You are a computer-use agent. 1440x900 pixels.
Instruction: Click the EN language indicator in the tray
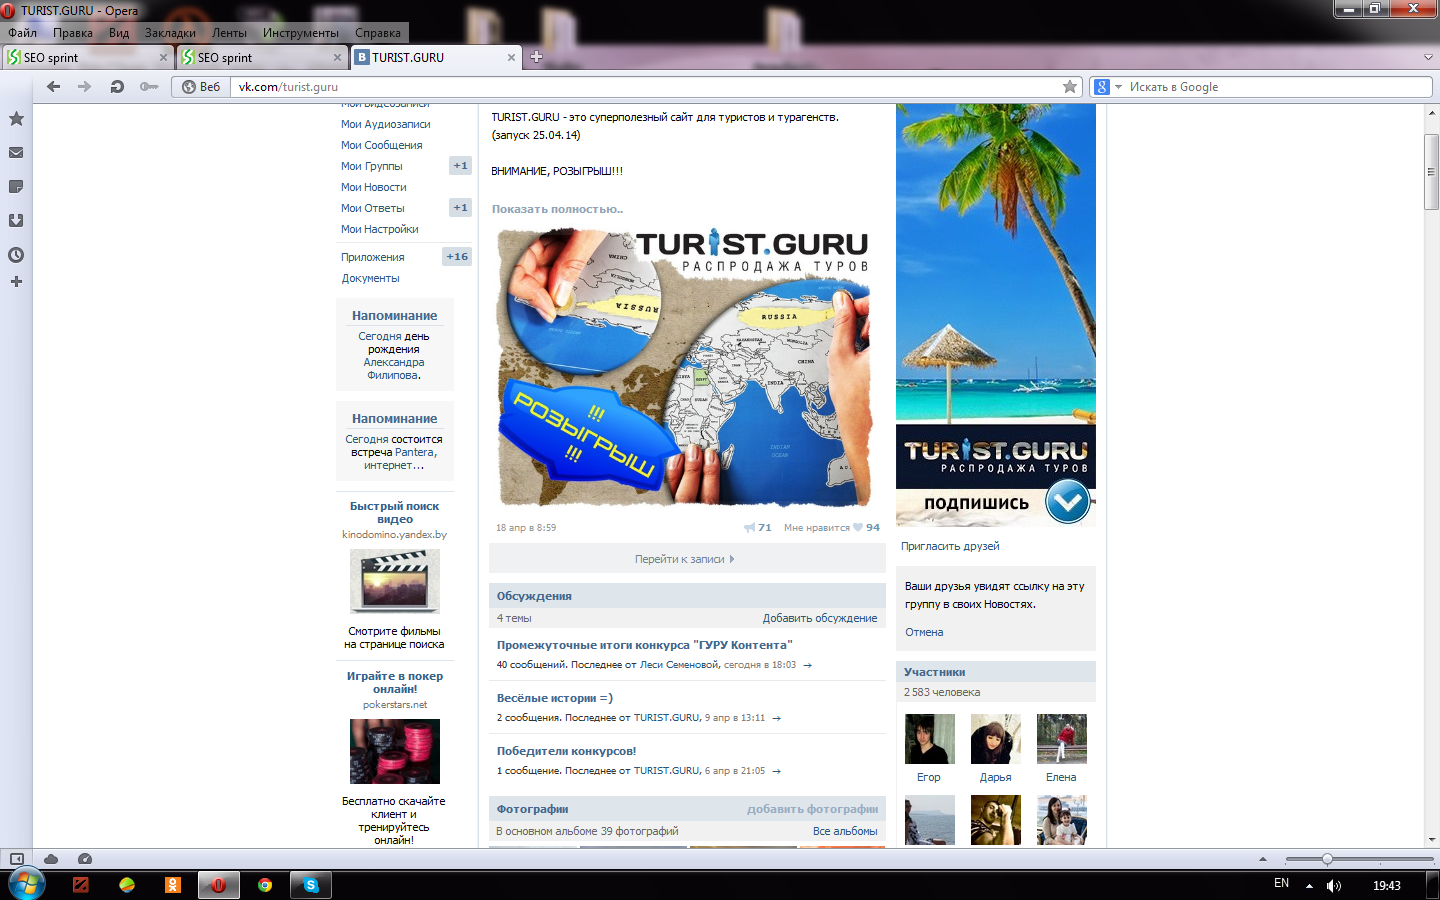1282,884
